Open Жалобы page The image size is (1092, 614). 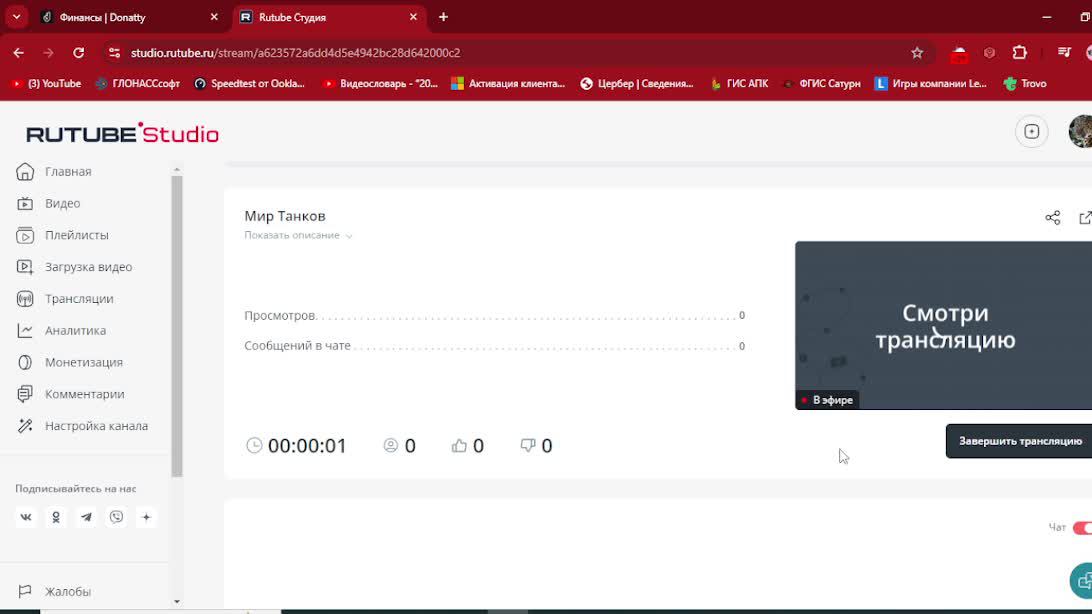[x=68, y=591]
